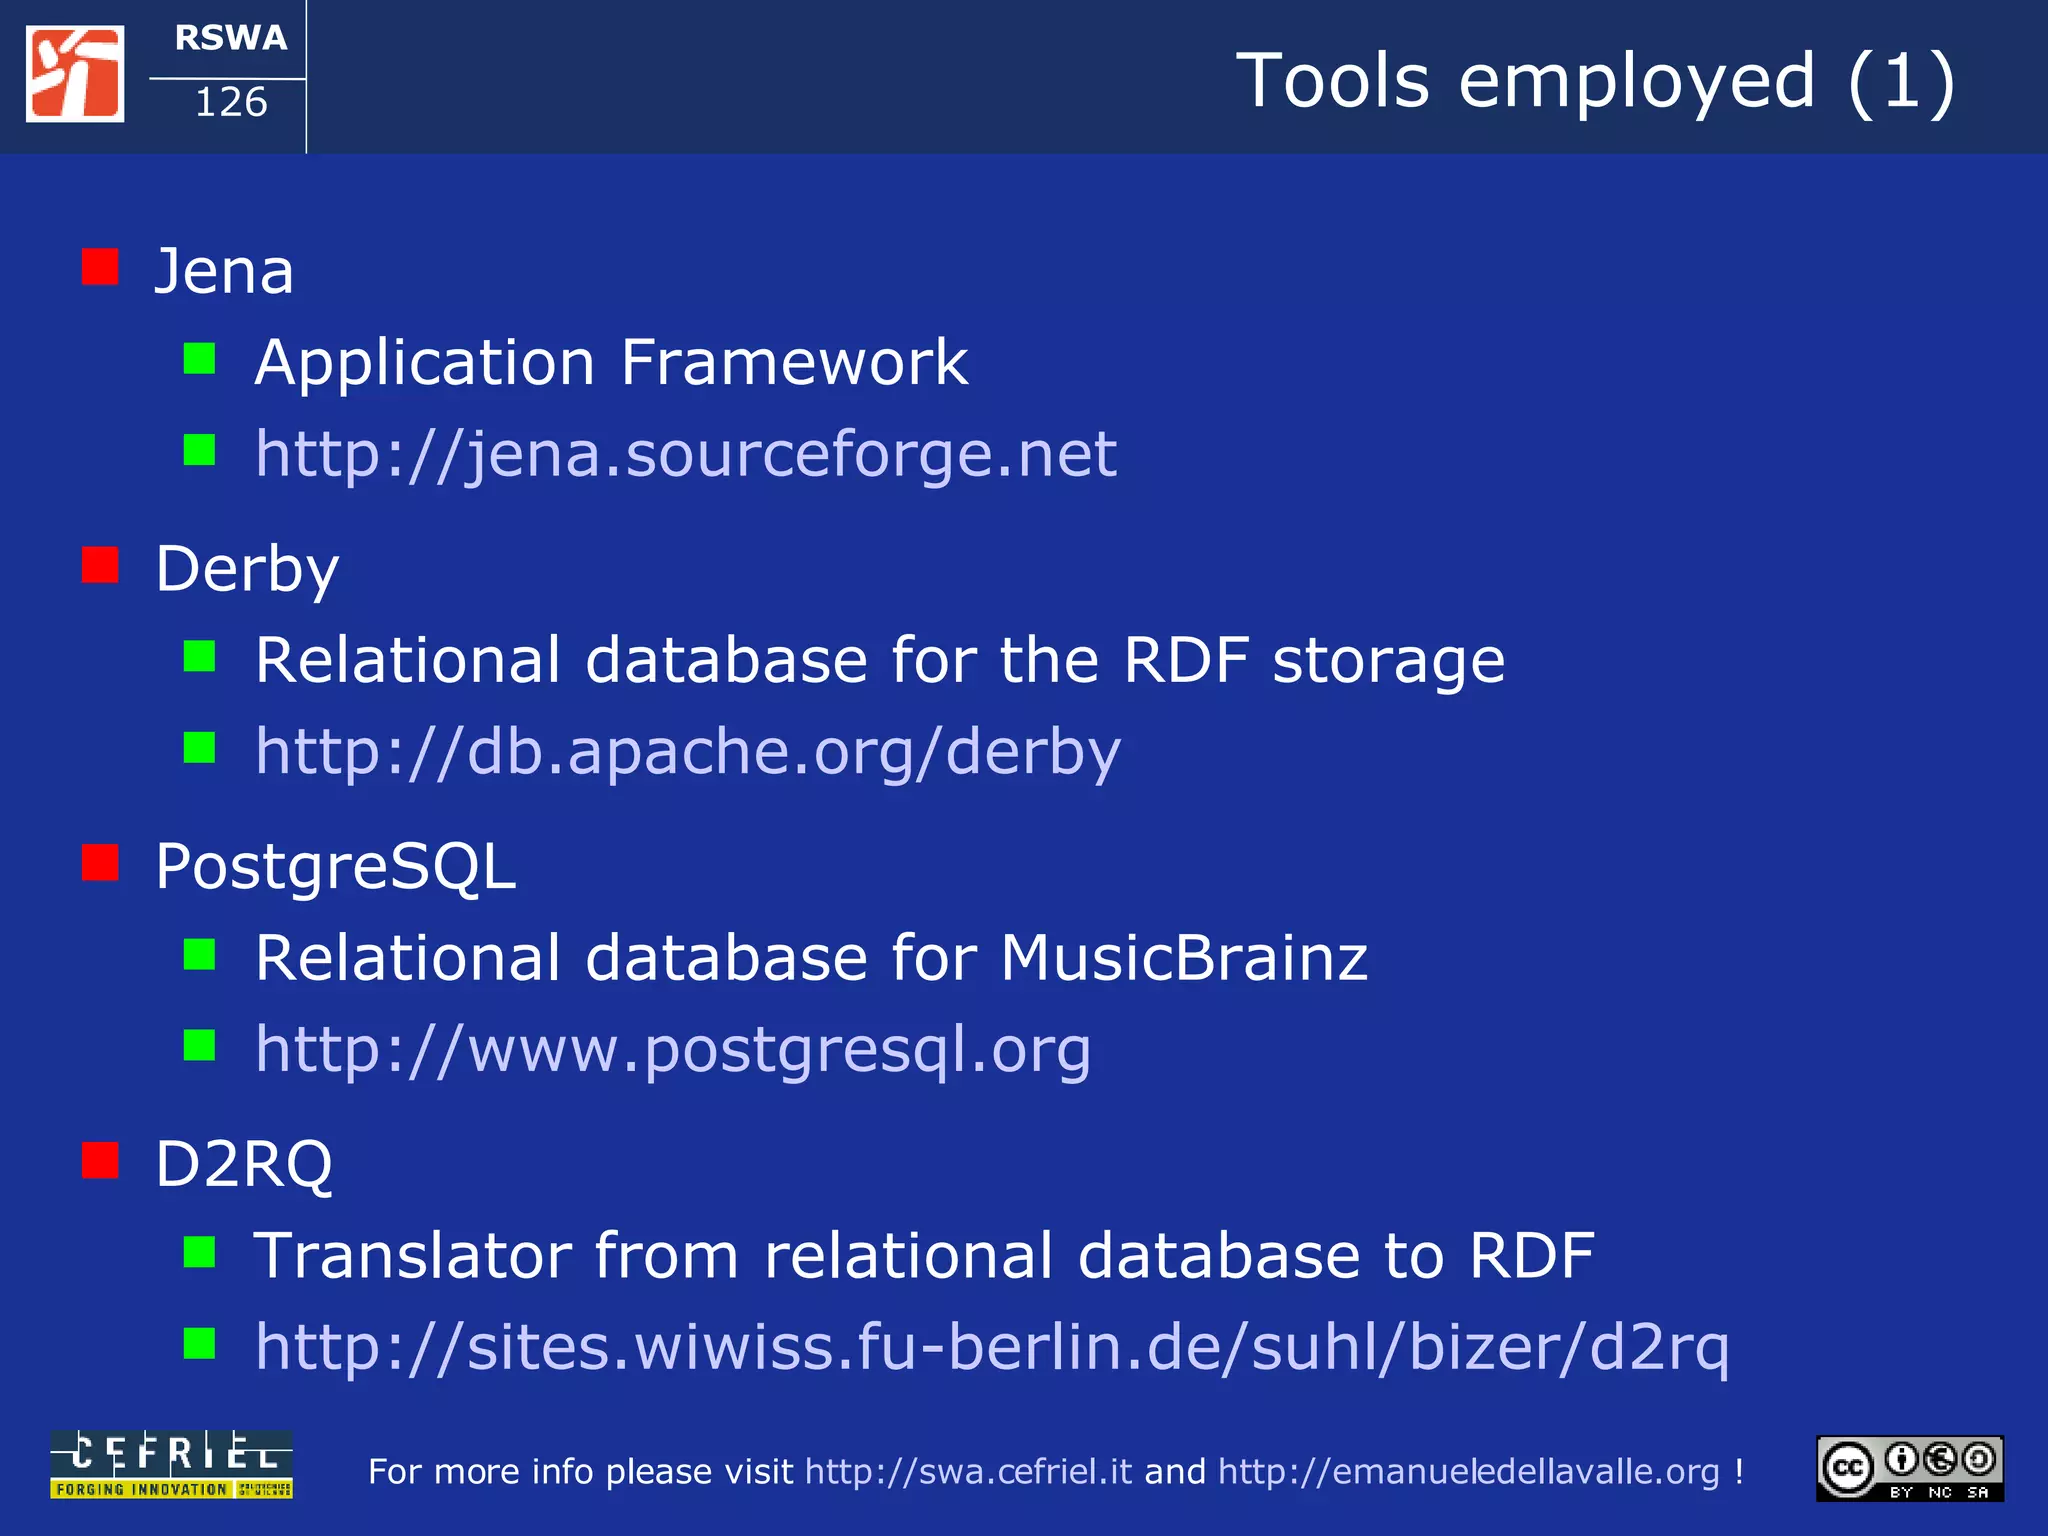The height and width of the screenshot is (1536, 2048).
Task: Select the 'D2RQ' bullet heading
Action: (x=244, y=1164)
